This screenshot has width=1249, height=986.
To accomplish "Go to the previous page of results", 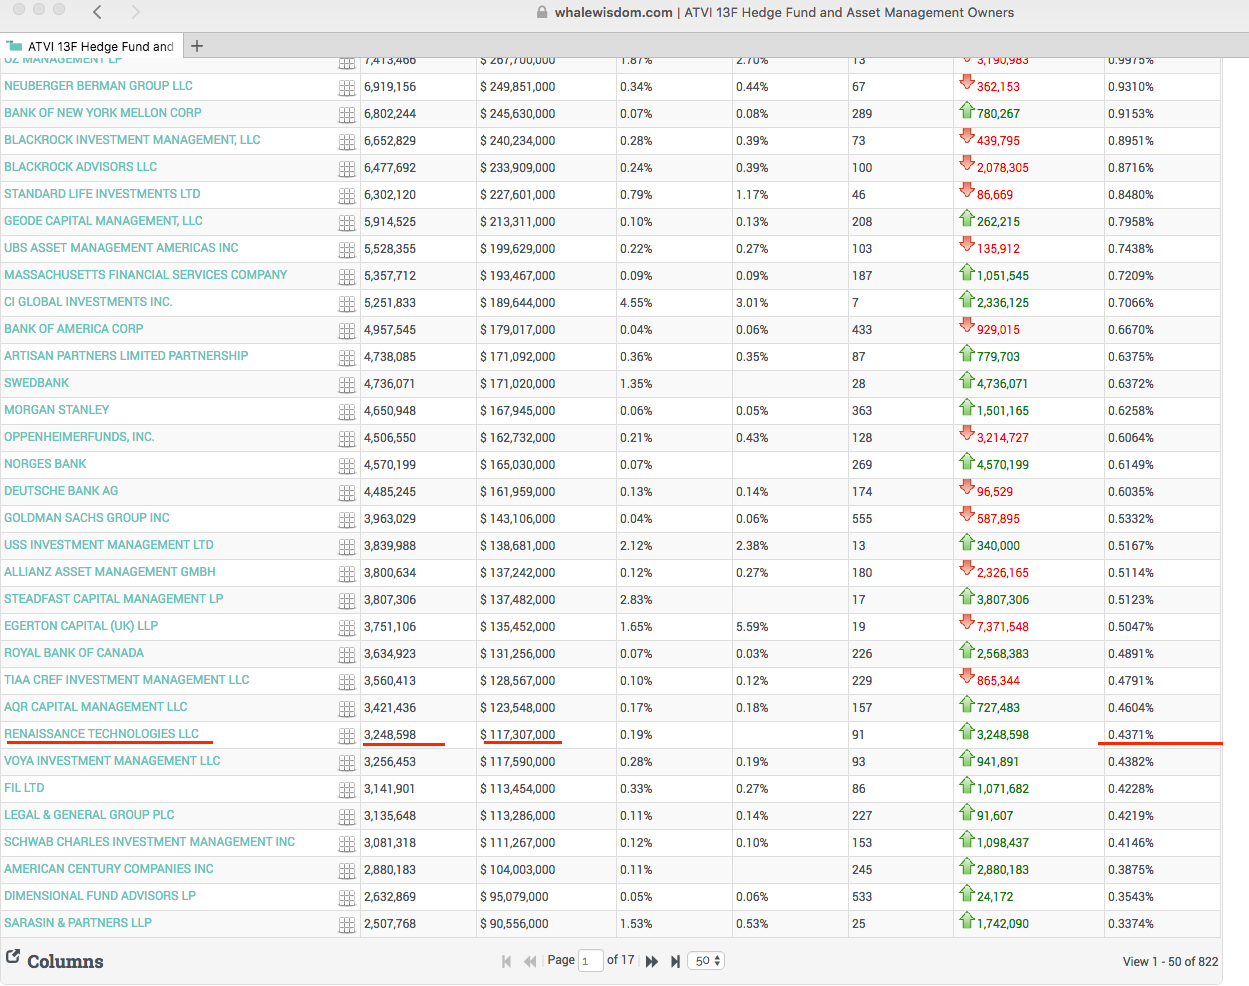I will click(x=530, y=961).
